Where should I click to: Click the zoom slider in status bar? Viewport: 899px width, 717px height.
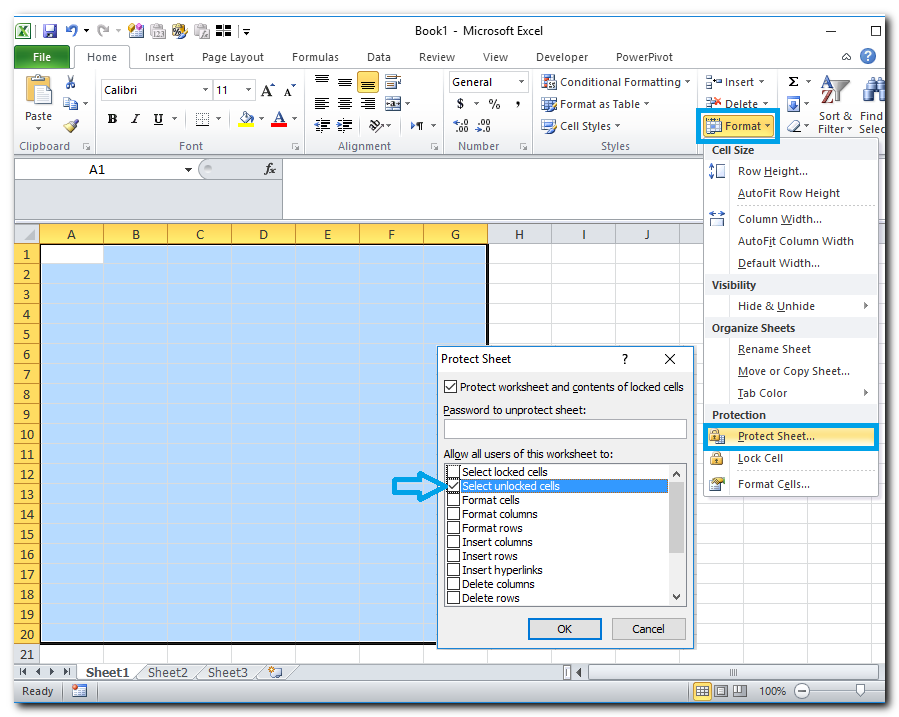860,691
